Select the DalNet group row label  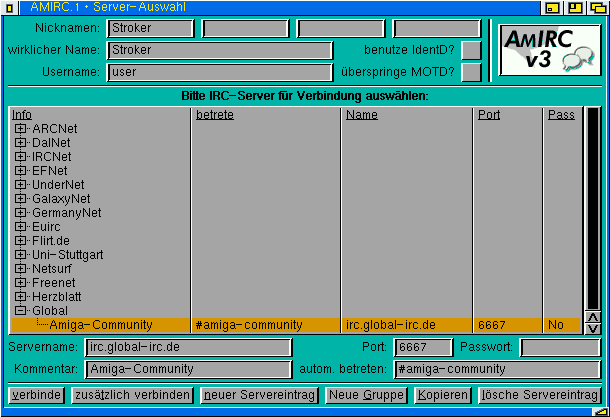coord(51,143)
